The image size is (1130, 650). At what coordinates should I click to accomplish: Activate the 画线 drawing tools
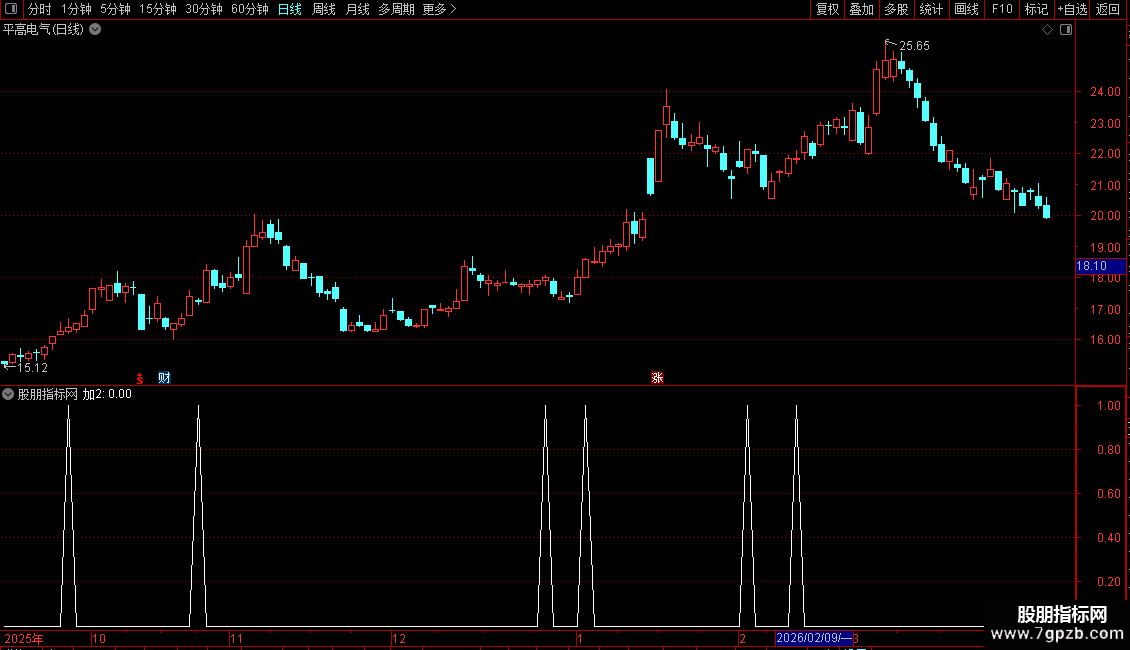(966, 9)
